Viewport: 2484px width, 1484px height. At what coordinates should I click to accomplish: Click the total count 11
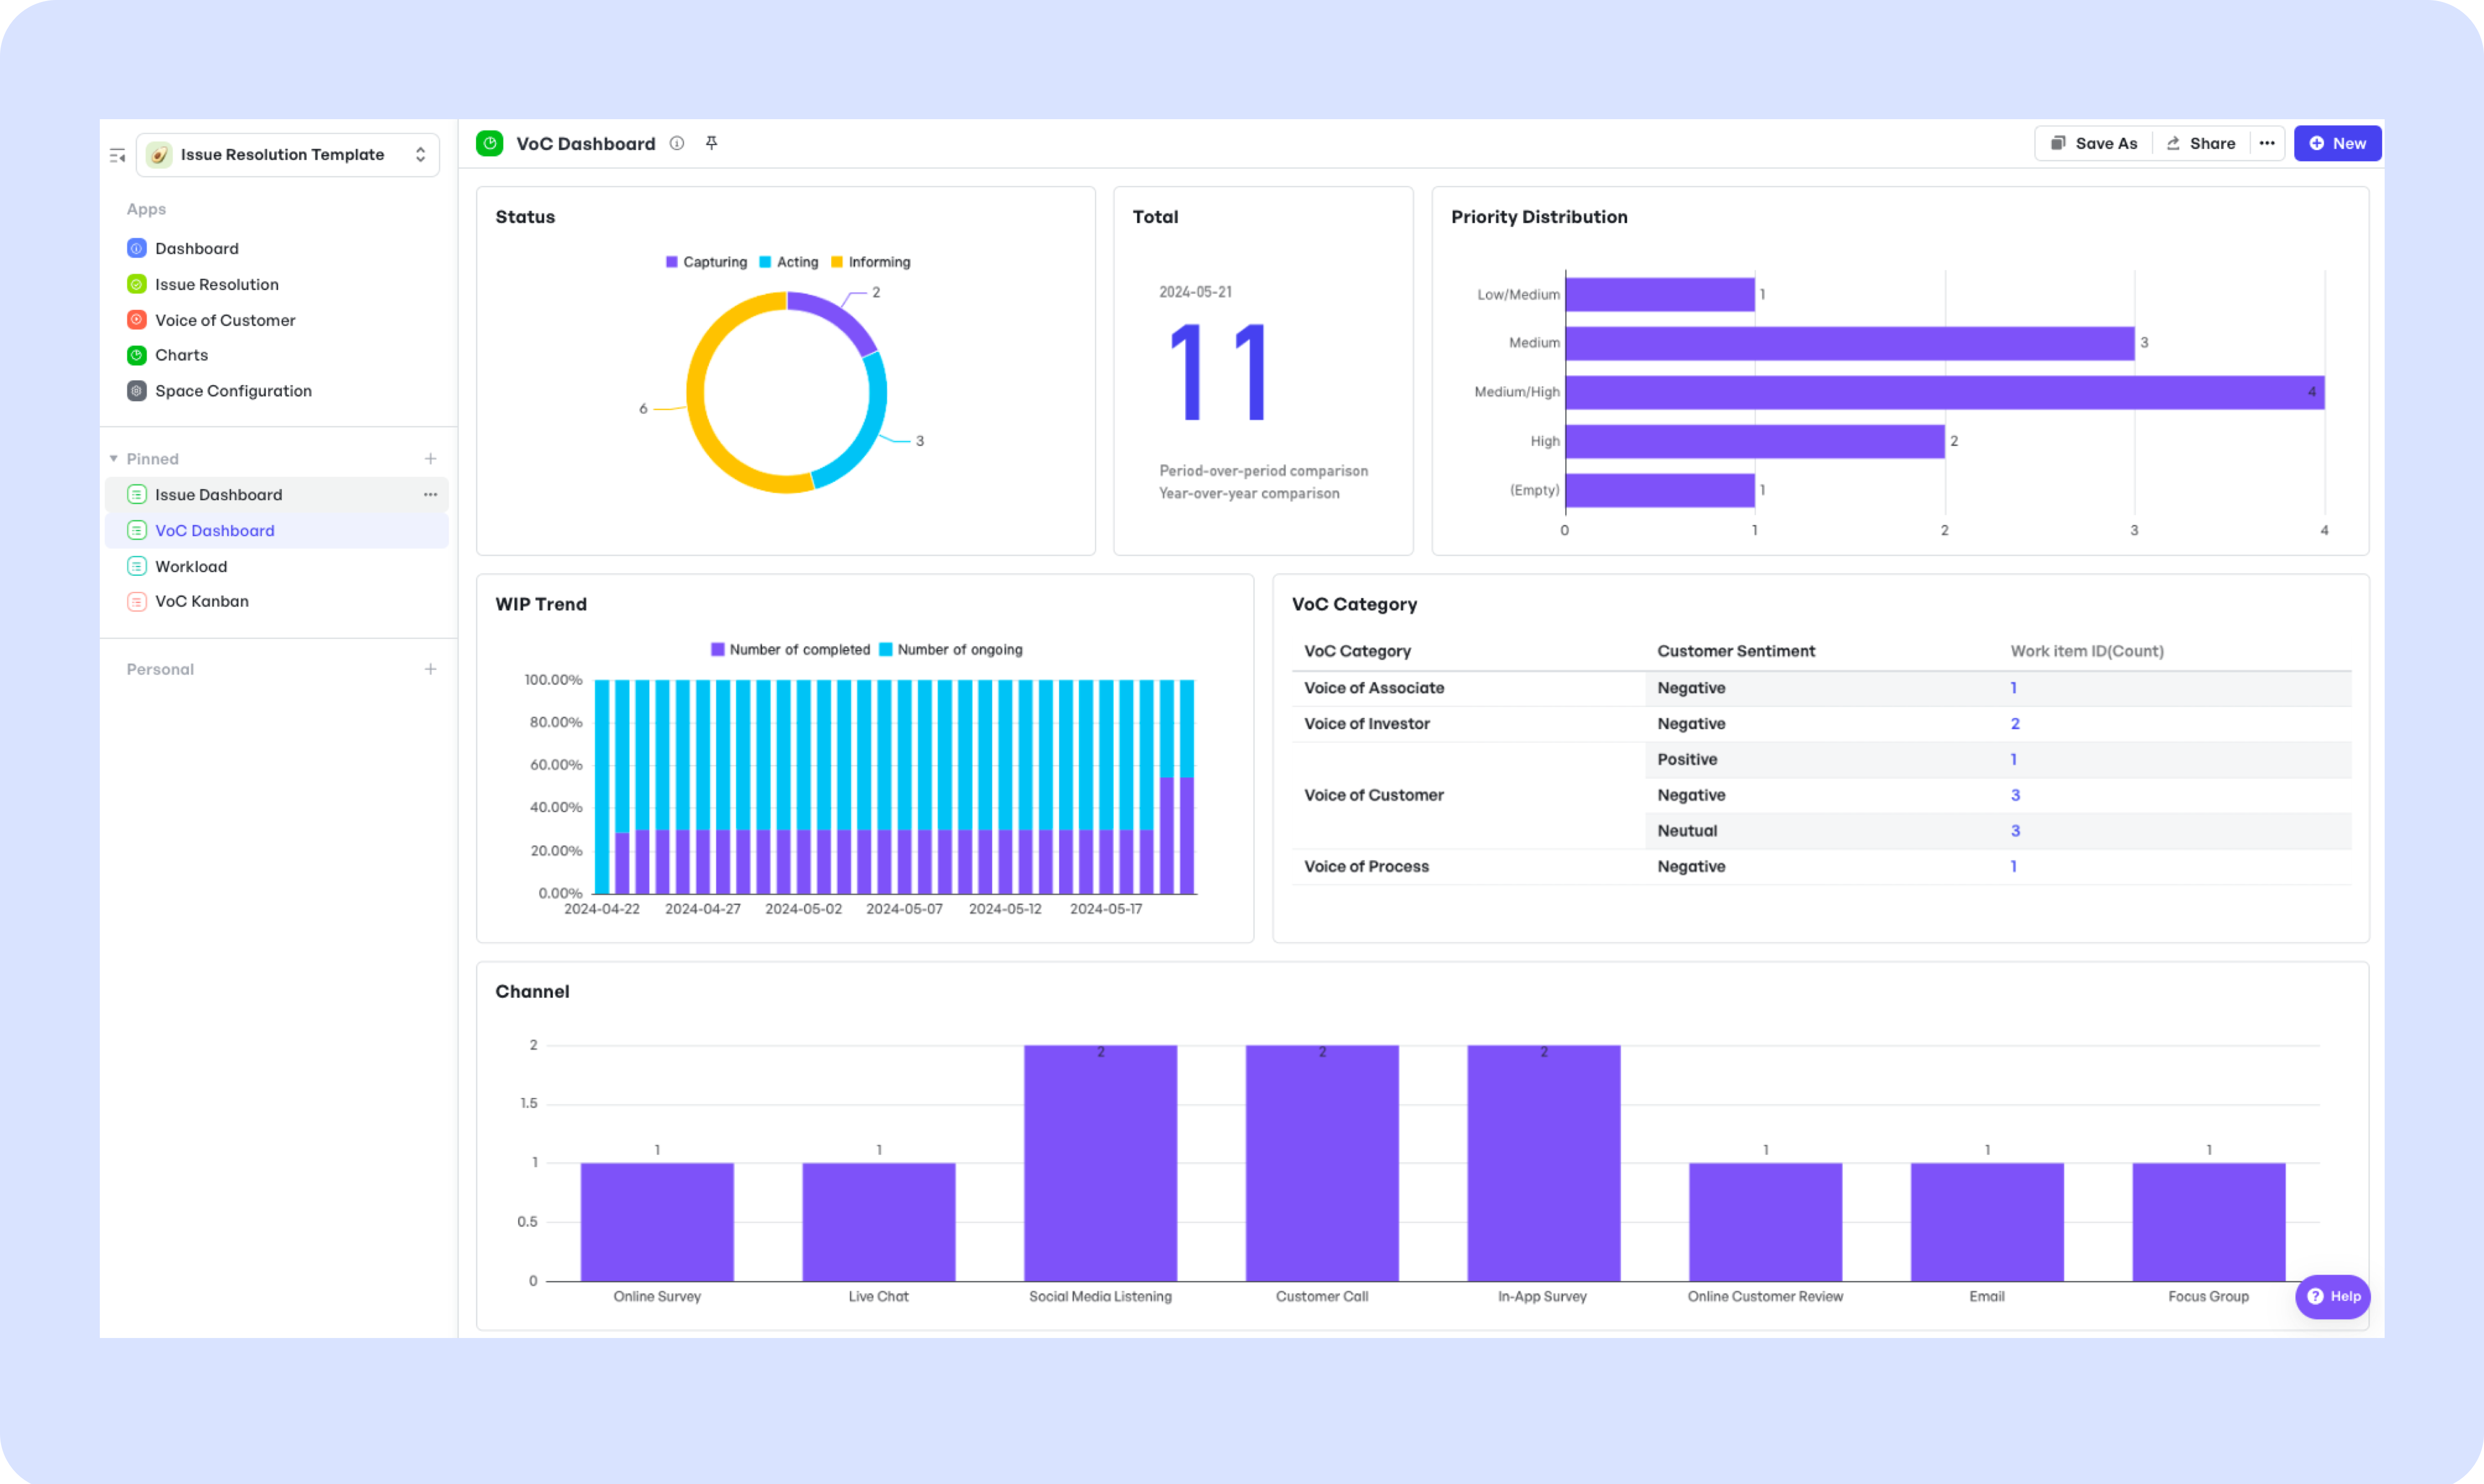tap(1218, 372)
